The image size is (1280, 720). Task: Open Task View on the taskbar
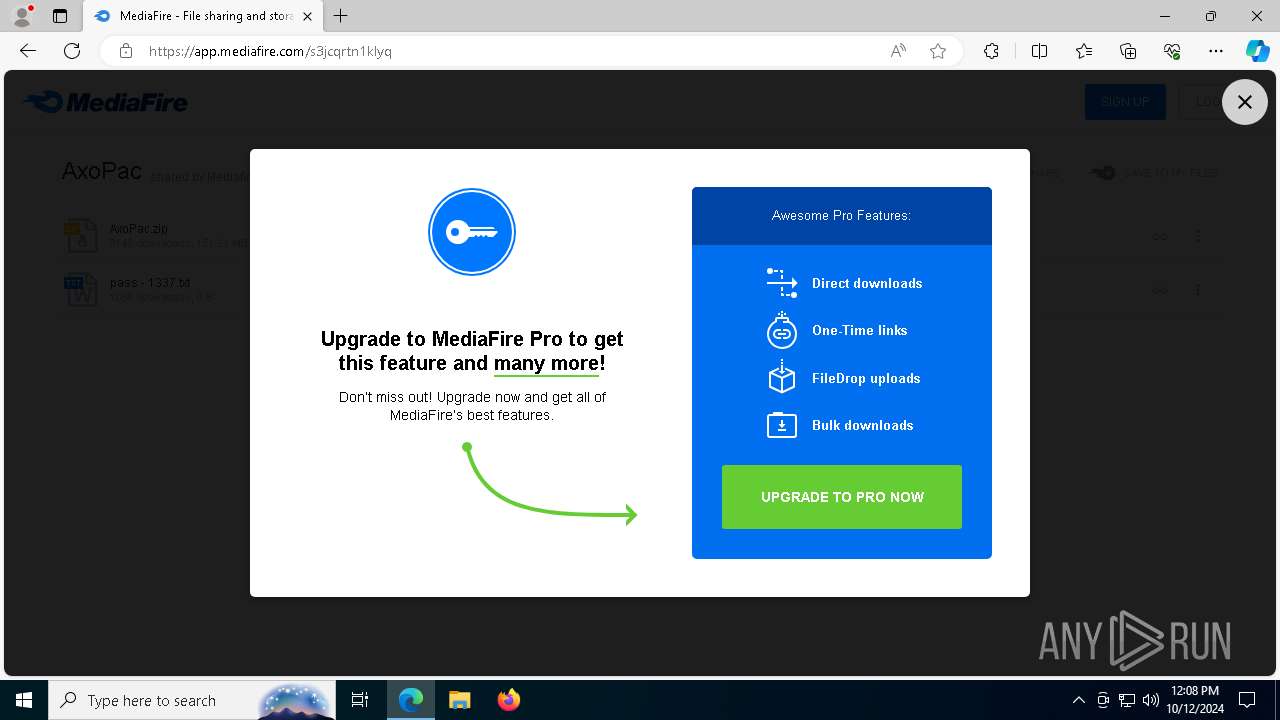[x=360, y=700]
